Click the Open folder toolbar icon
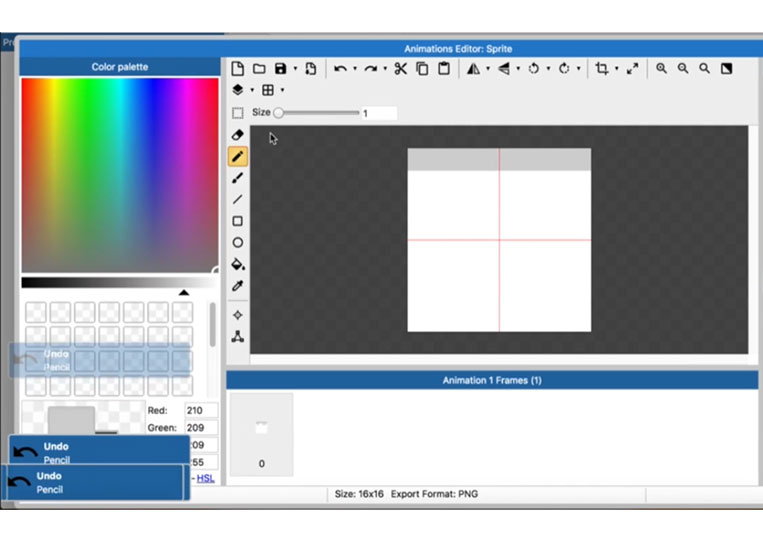 click(259, 69)
